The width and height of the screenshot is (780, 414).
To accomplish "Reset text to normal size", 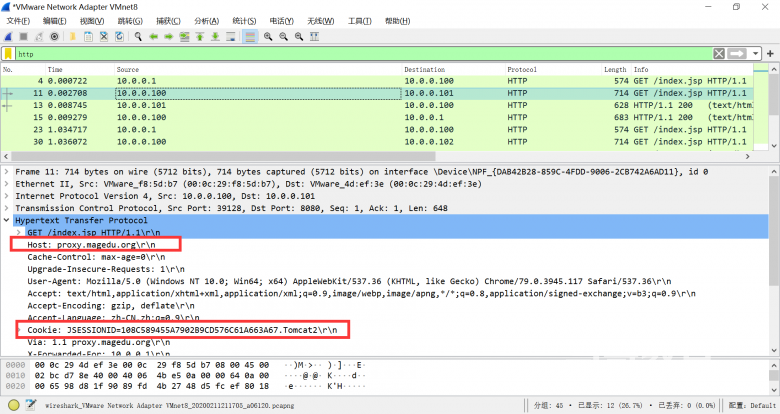I will point(298,36).
